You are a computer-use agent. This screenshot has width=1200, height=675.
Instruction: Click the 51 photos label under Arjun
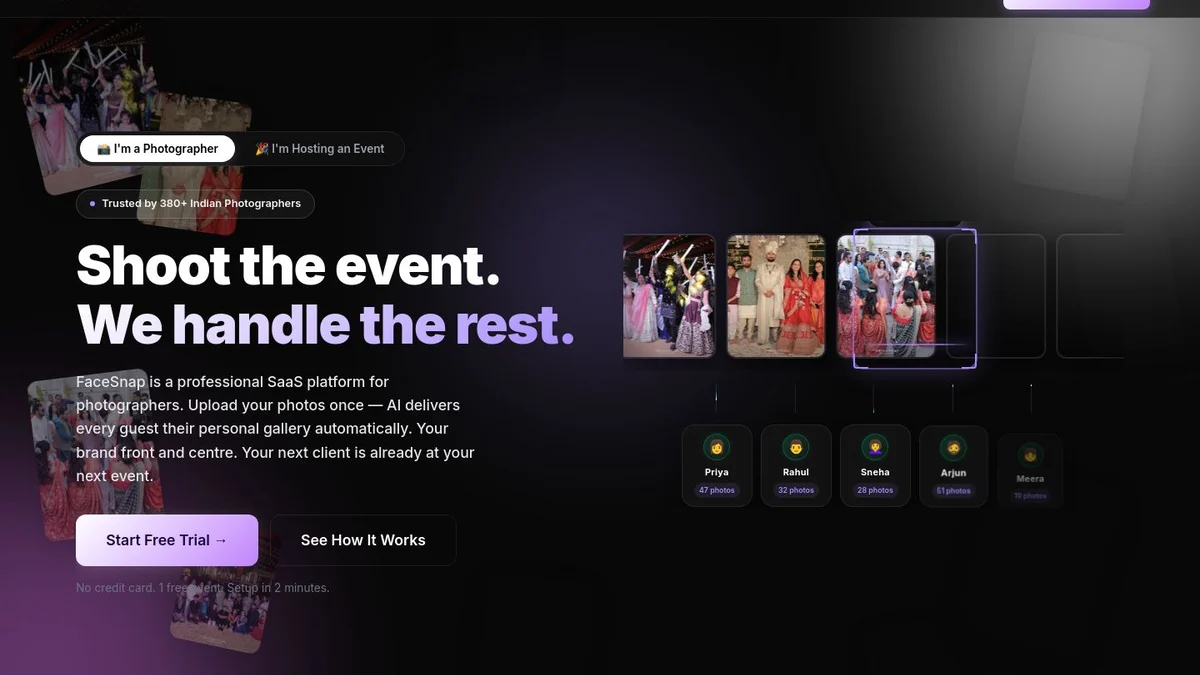coord(953,491)
